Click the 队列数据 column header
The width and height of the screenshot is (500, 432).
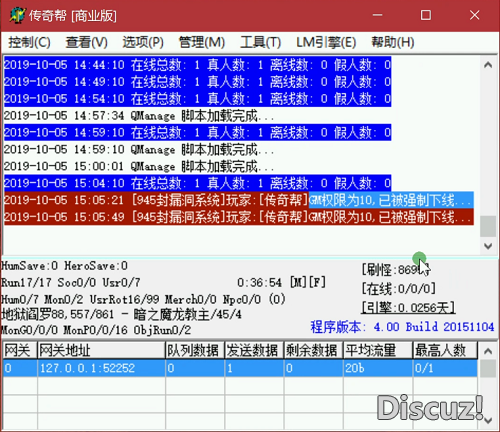point(195,350)
